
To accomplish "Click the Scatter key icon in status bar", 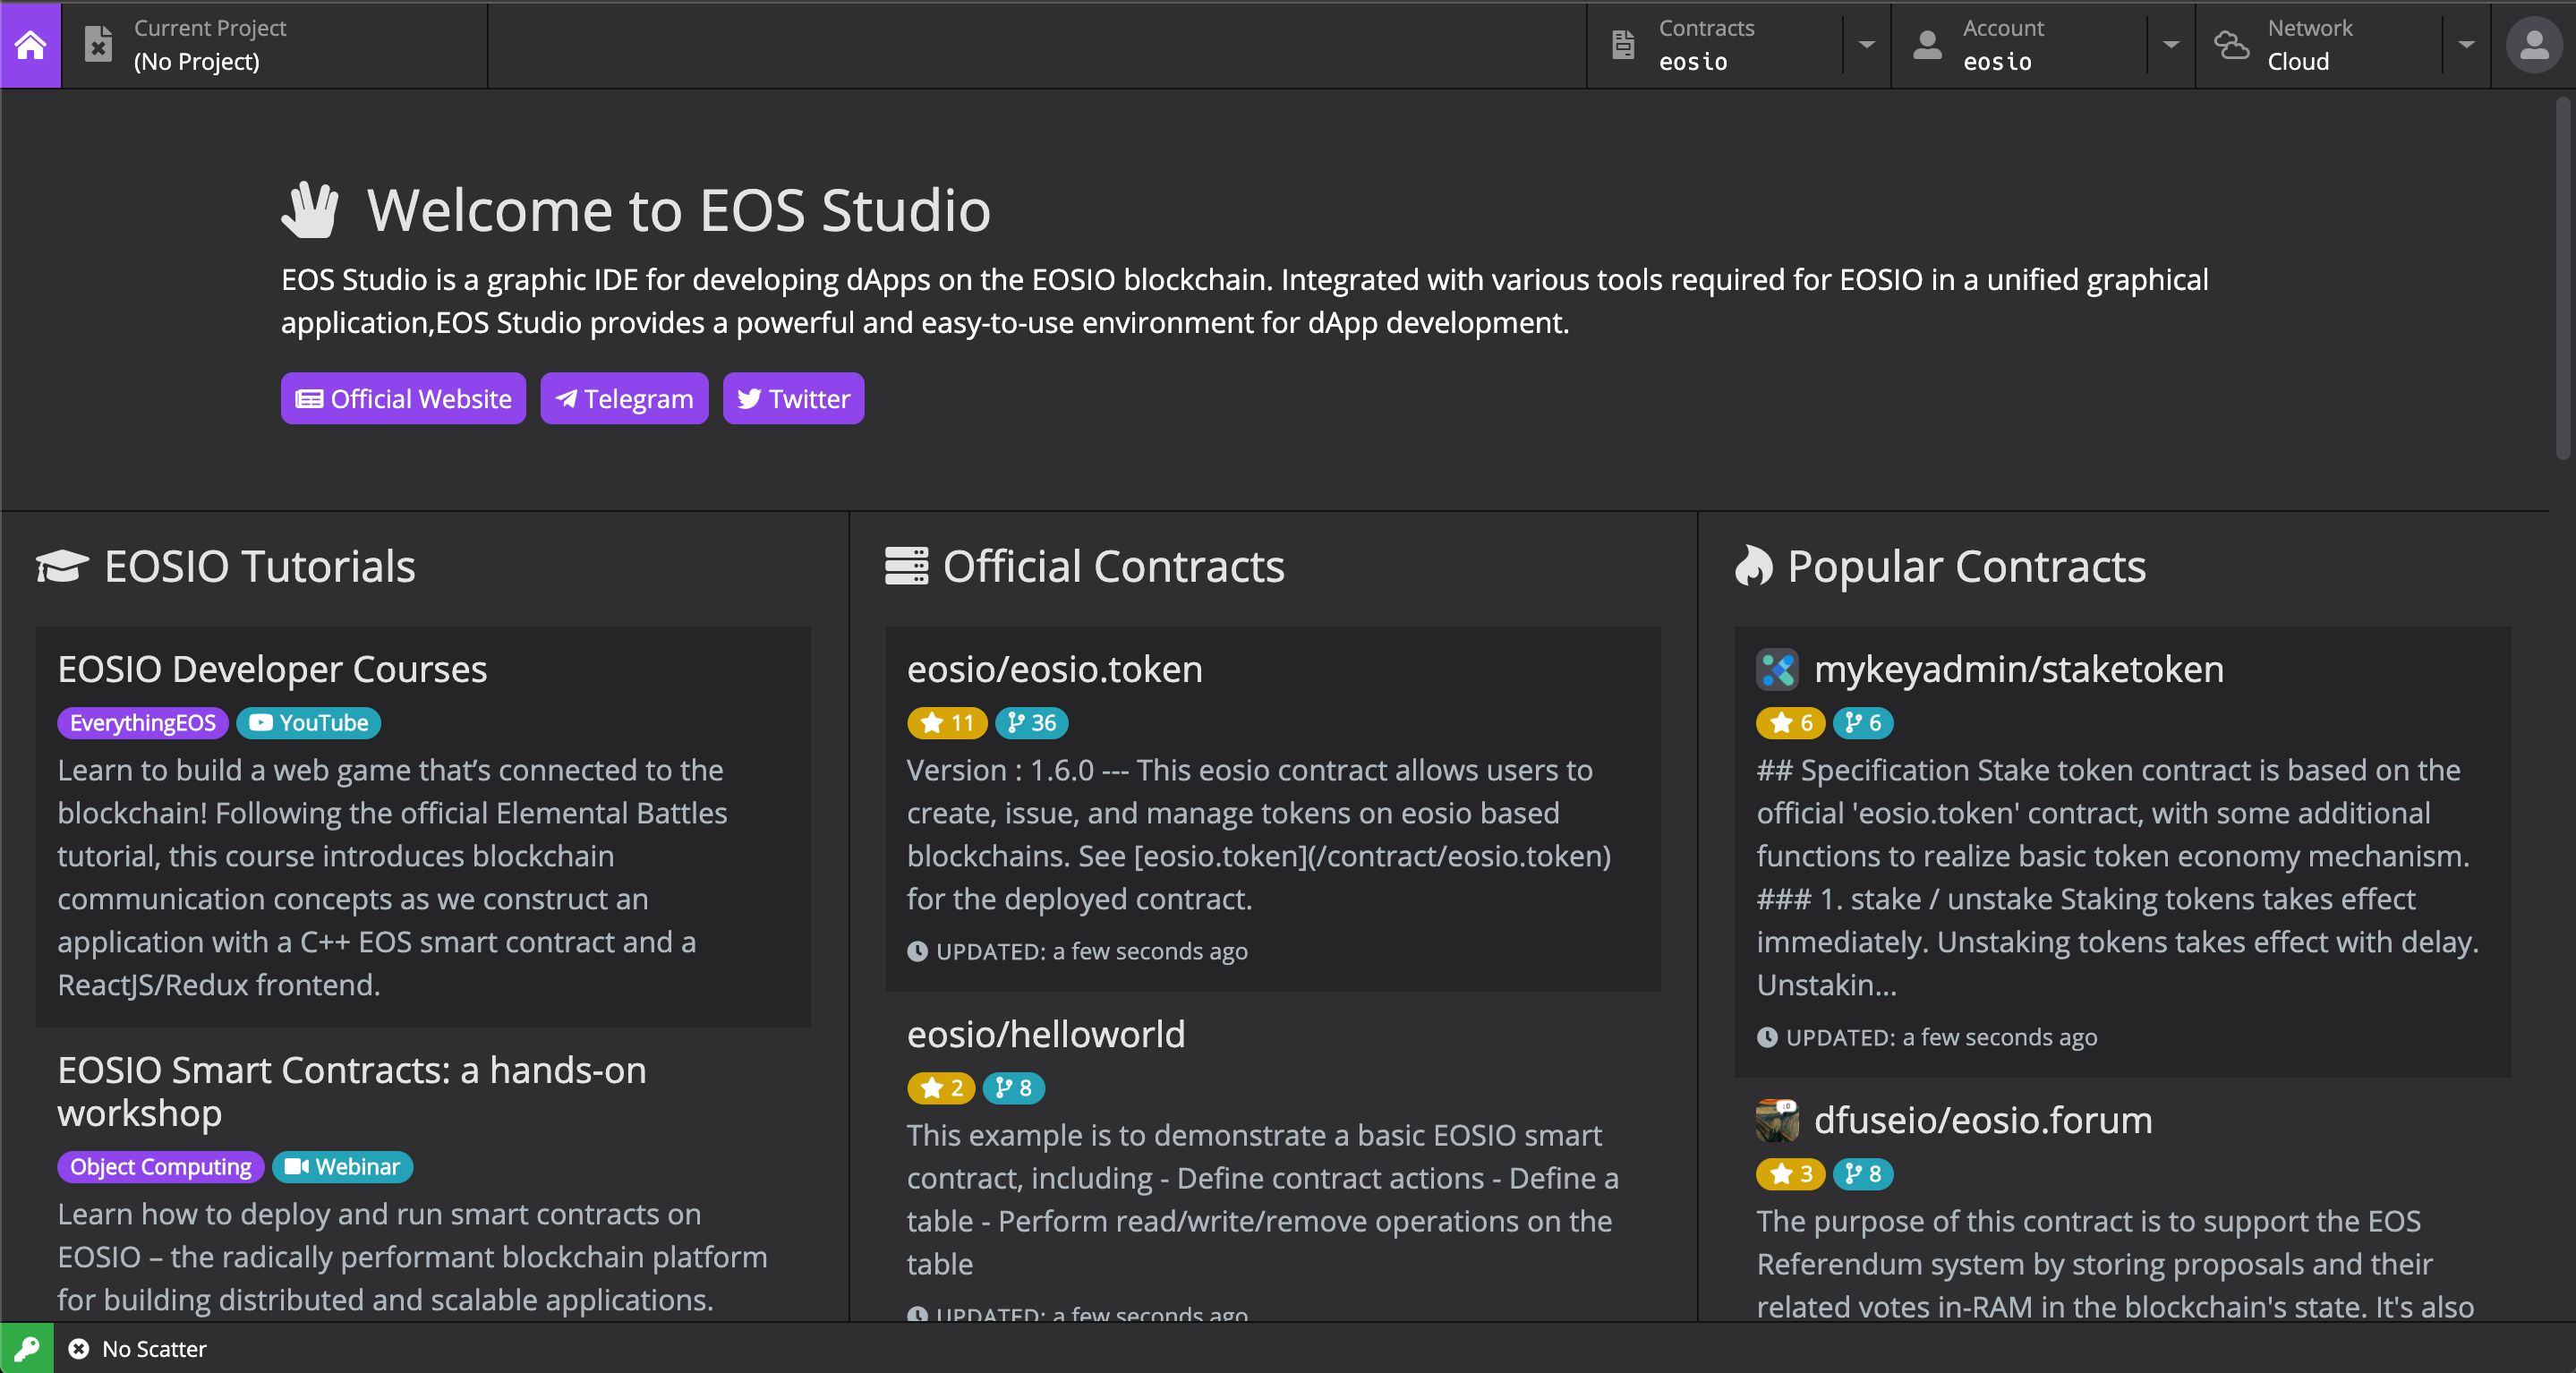I will 27,1348.
